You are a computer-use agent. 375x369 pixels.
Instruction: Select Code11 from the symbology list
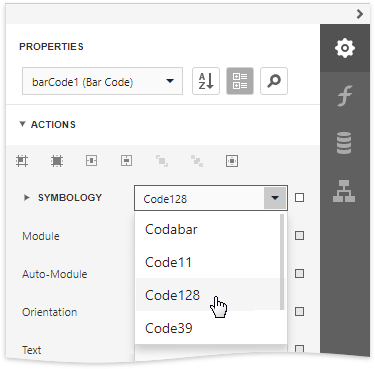click(x=208, y=262)
